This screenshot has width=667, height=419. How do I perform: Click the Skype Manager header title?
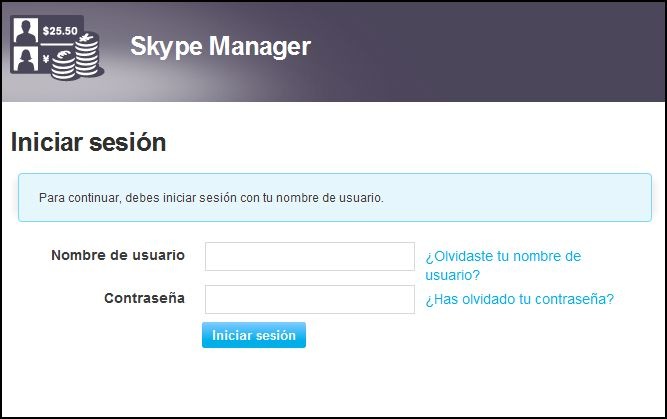coord(220,47)
